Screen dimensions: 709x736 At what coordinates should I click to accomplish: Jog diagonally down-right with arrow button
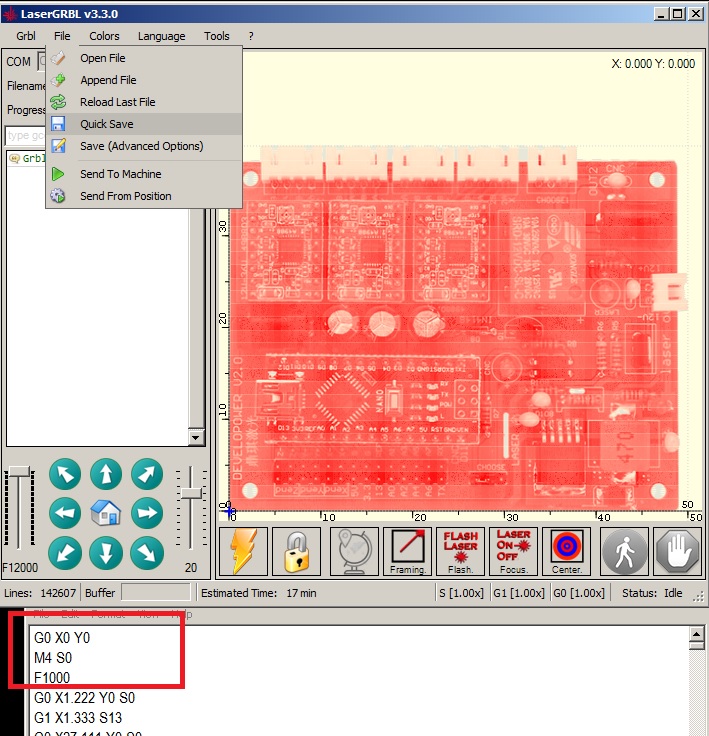coord(147,553)
